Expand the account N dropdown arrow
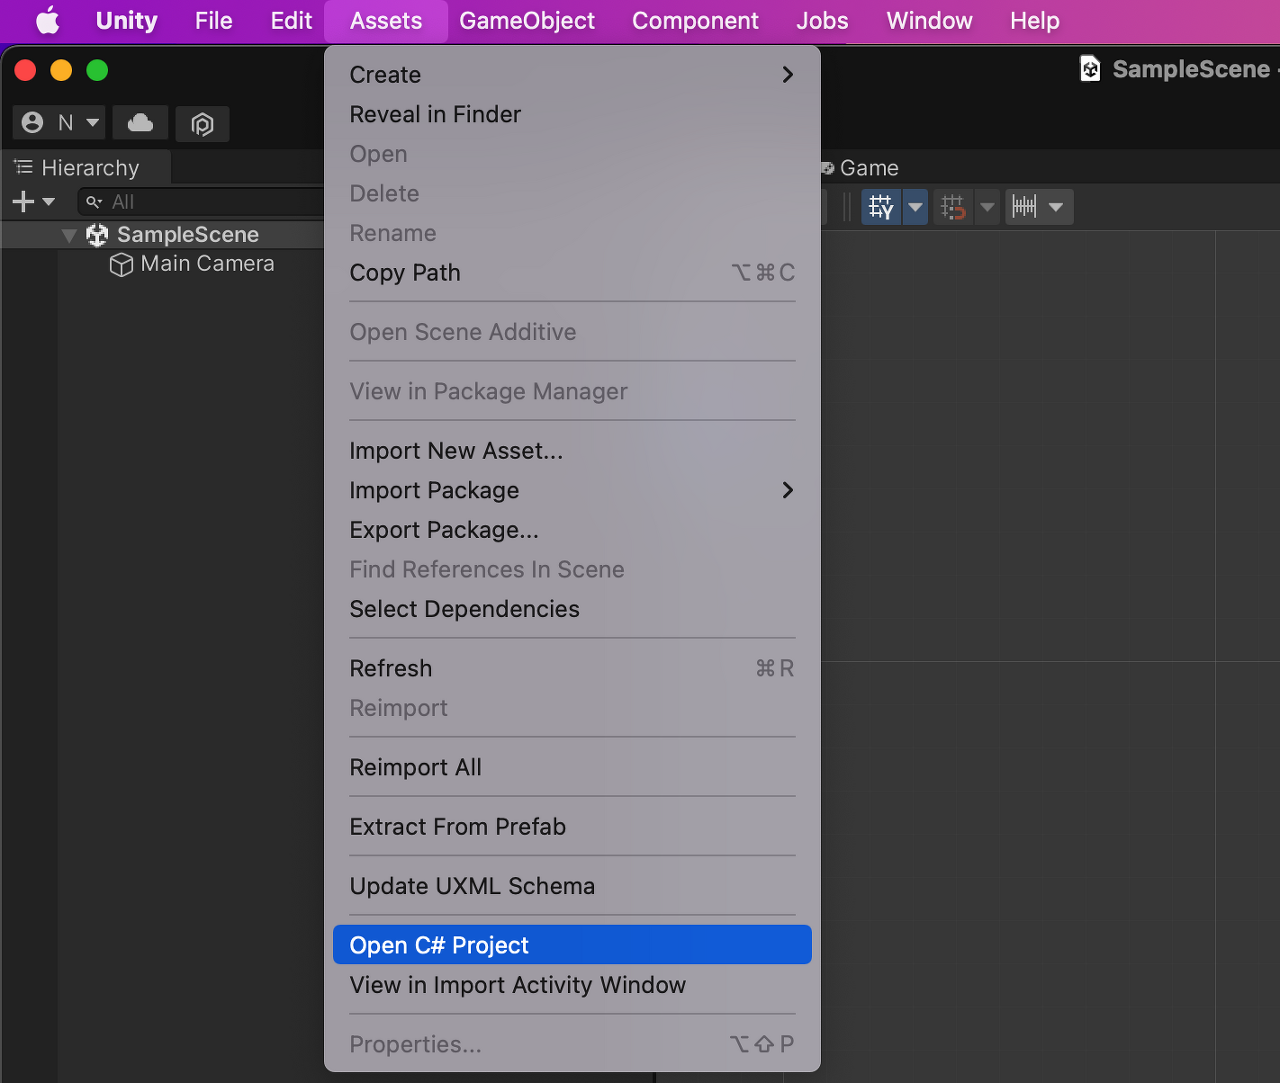 click(93, 123)
